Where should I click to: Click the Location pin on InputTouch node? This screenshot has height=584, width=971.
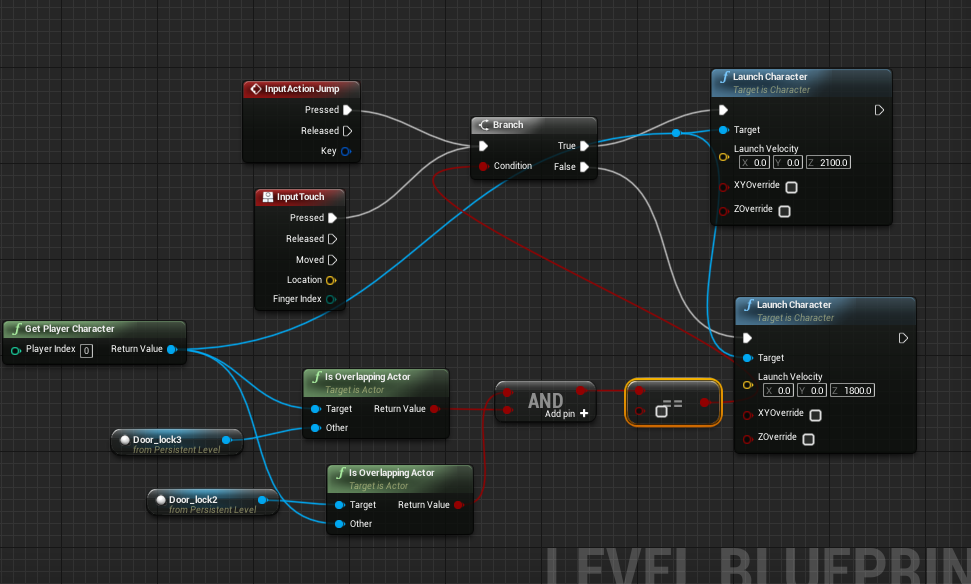pyautogui.click(x=331, y=280)
